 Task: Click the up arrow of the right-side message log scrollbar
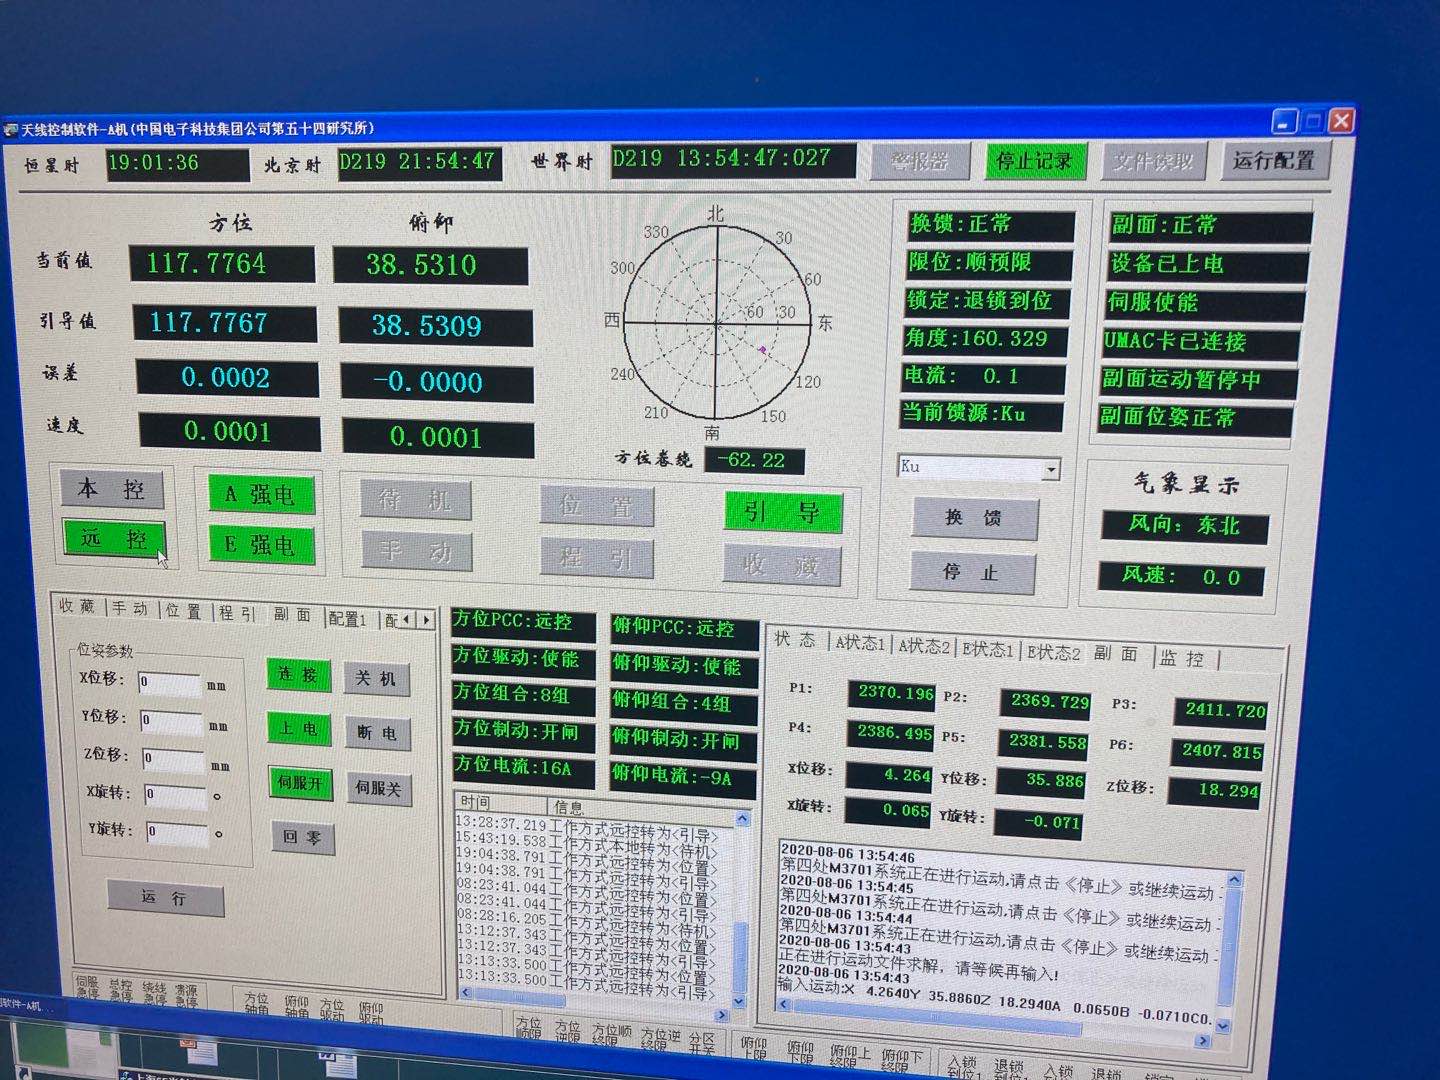(x=1234, y=880)
